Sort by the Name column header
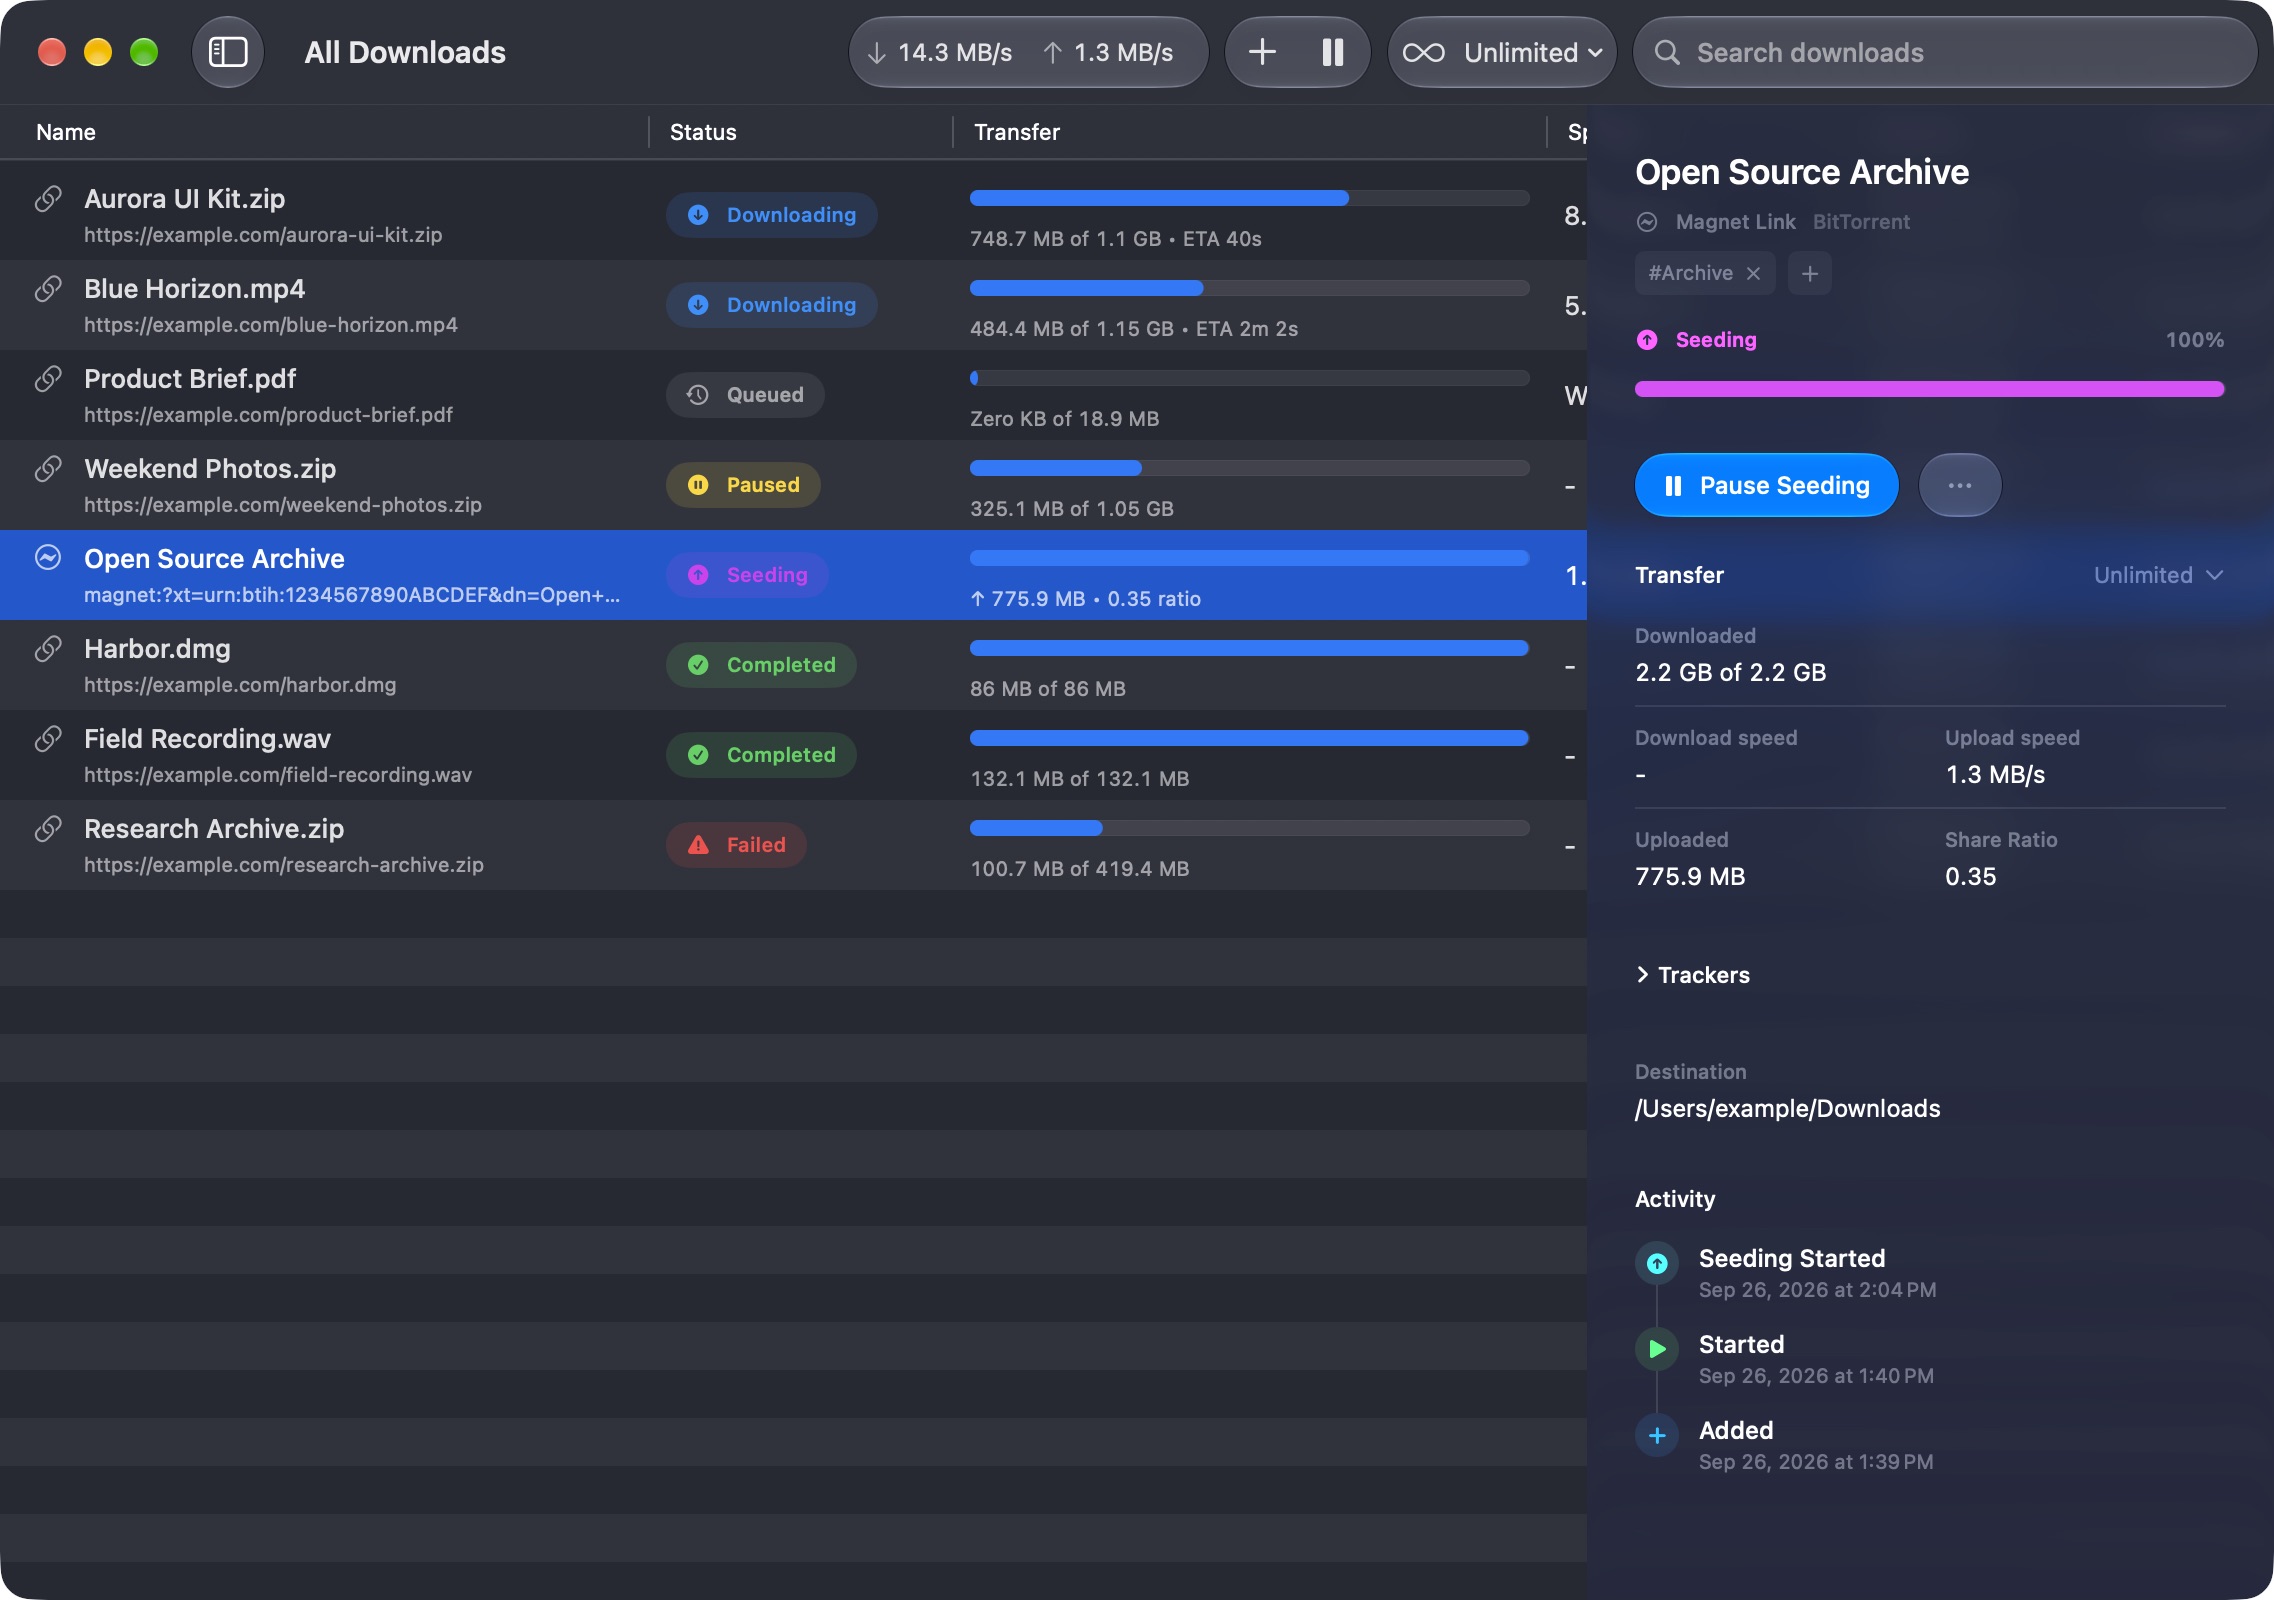Viewport: 2274px width, 1600px height. click(x=66, y=132)
